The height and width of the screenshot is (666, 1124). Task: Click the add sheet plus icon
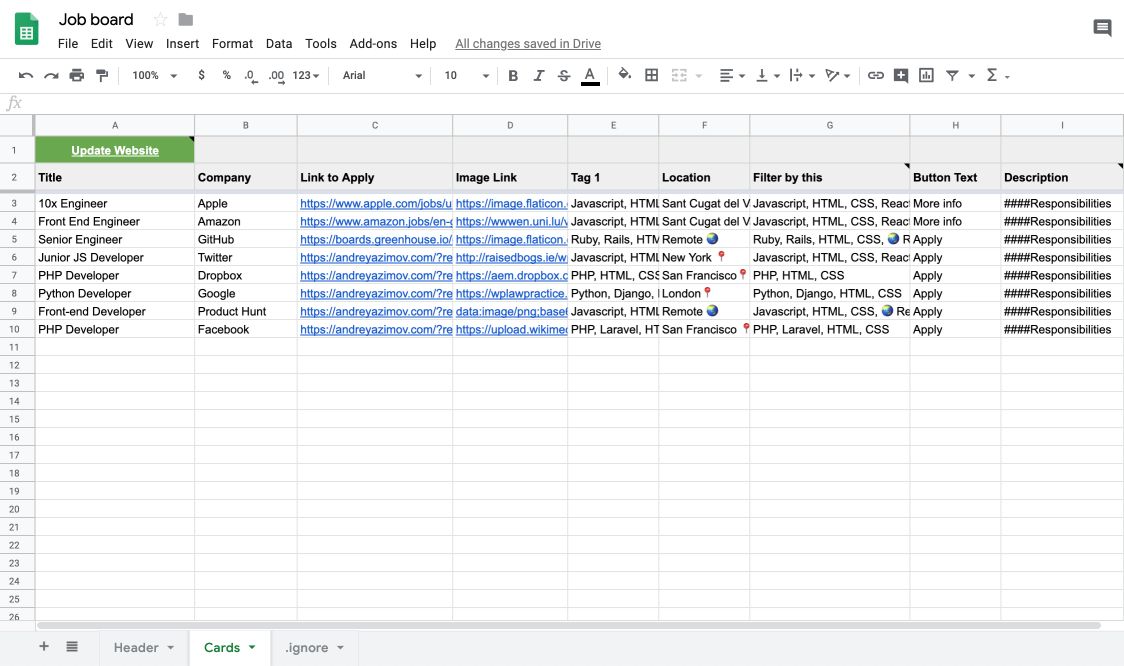pyautogui.click(x=43, y=647)
